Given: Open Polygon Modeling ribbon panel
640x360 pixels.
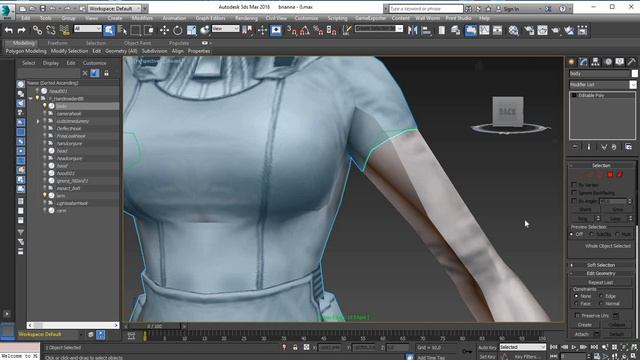Looking at the screenshot, I should [26, 51].
